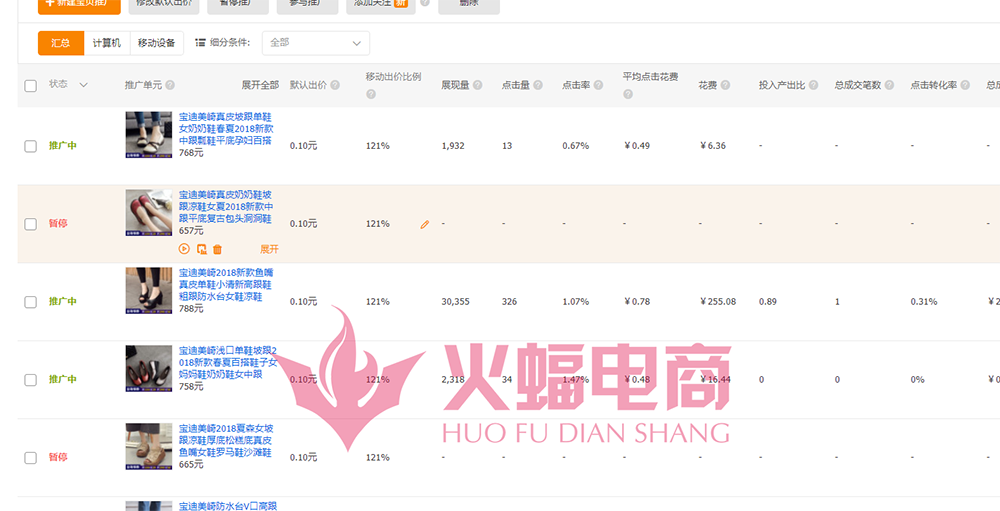The height and width of the screenshot is (511, 1000).
Task: Tick checkbox for the 665元 paused row
Action: [x=31, y=457]
